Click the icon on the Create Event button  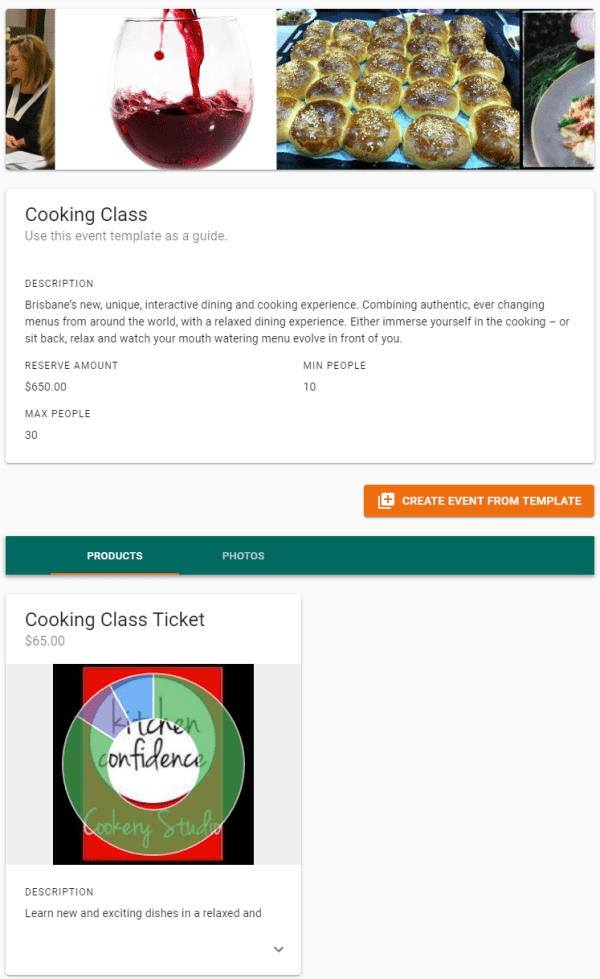pos(386,501)
